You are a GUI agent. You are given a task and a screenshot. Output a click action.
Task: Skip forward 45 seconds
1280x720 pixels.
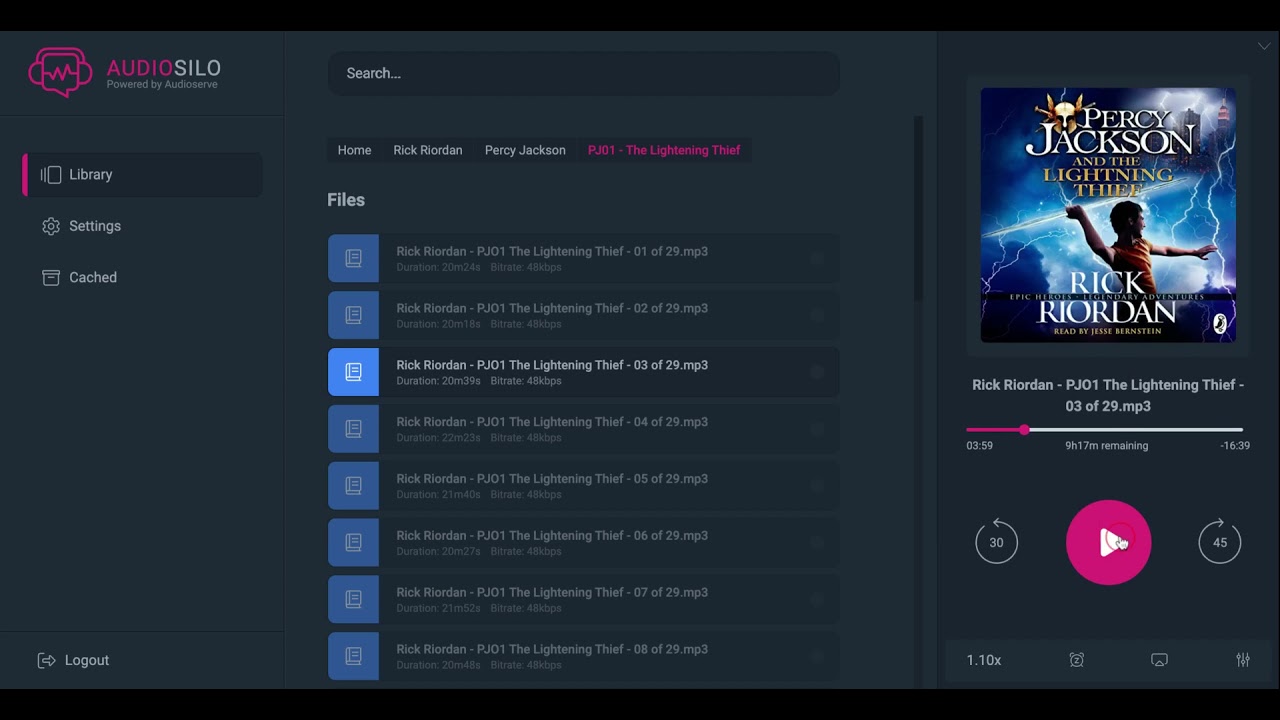(x=1220, y=542)
